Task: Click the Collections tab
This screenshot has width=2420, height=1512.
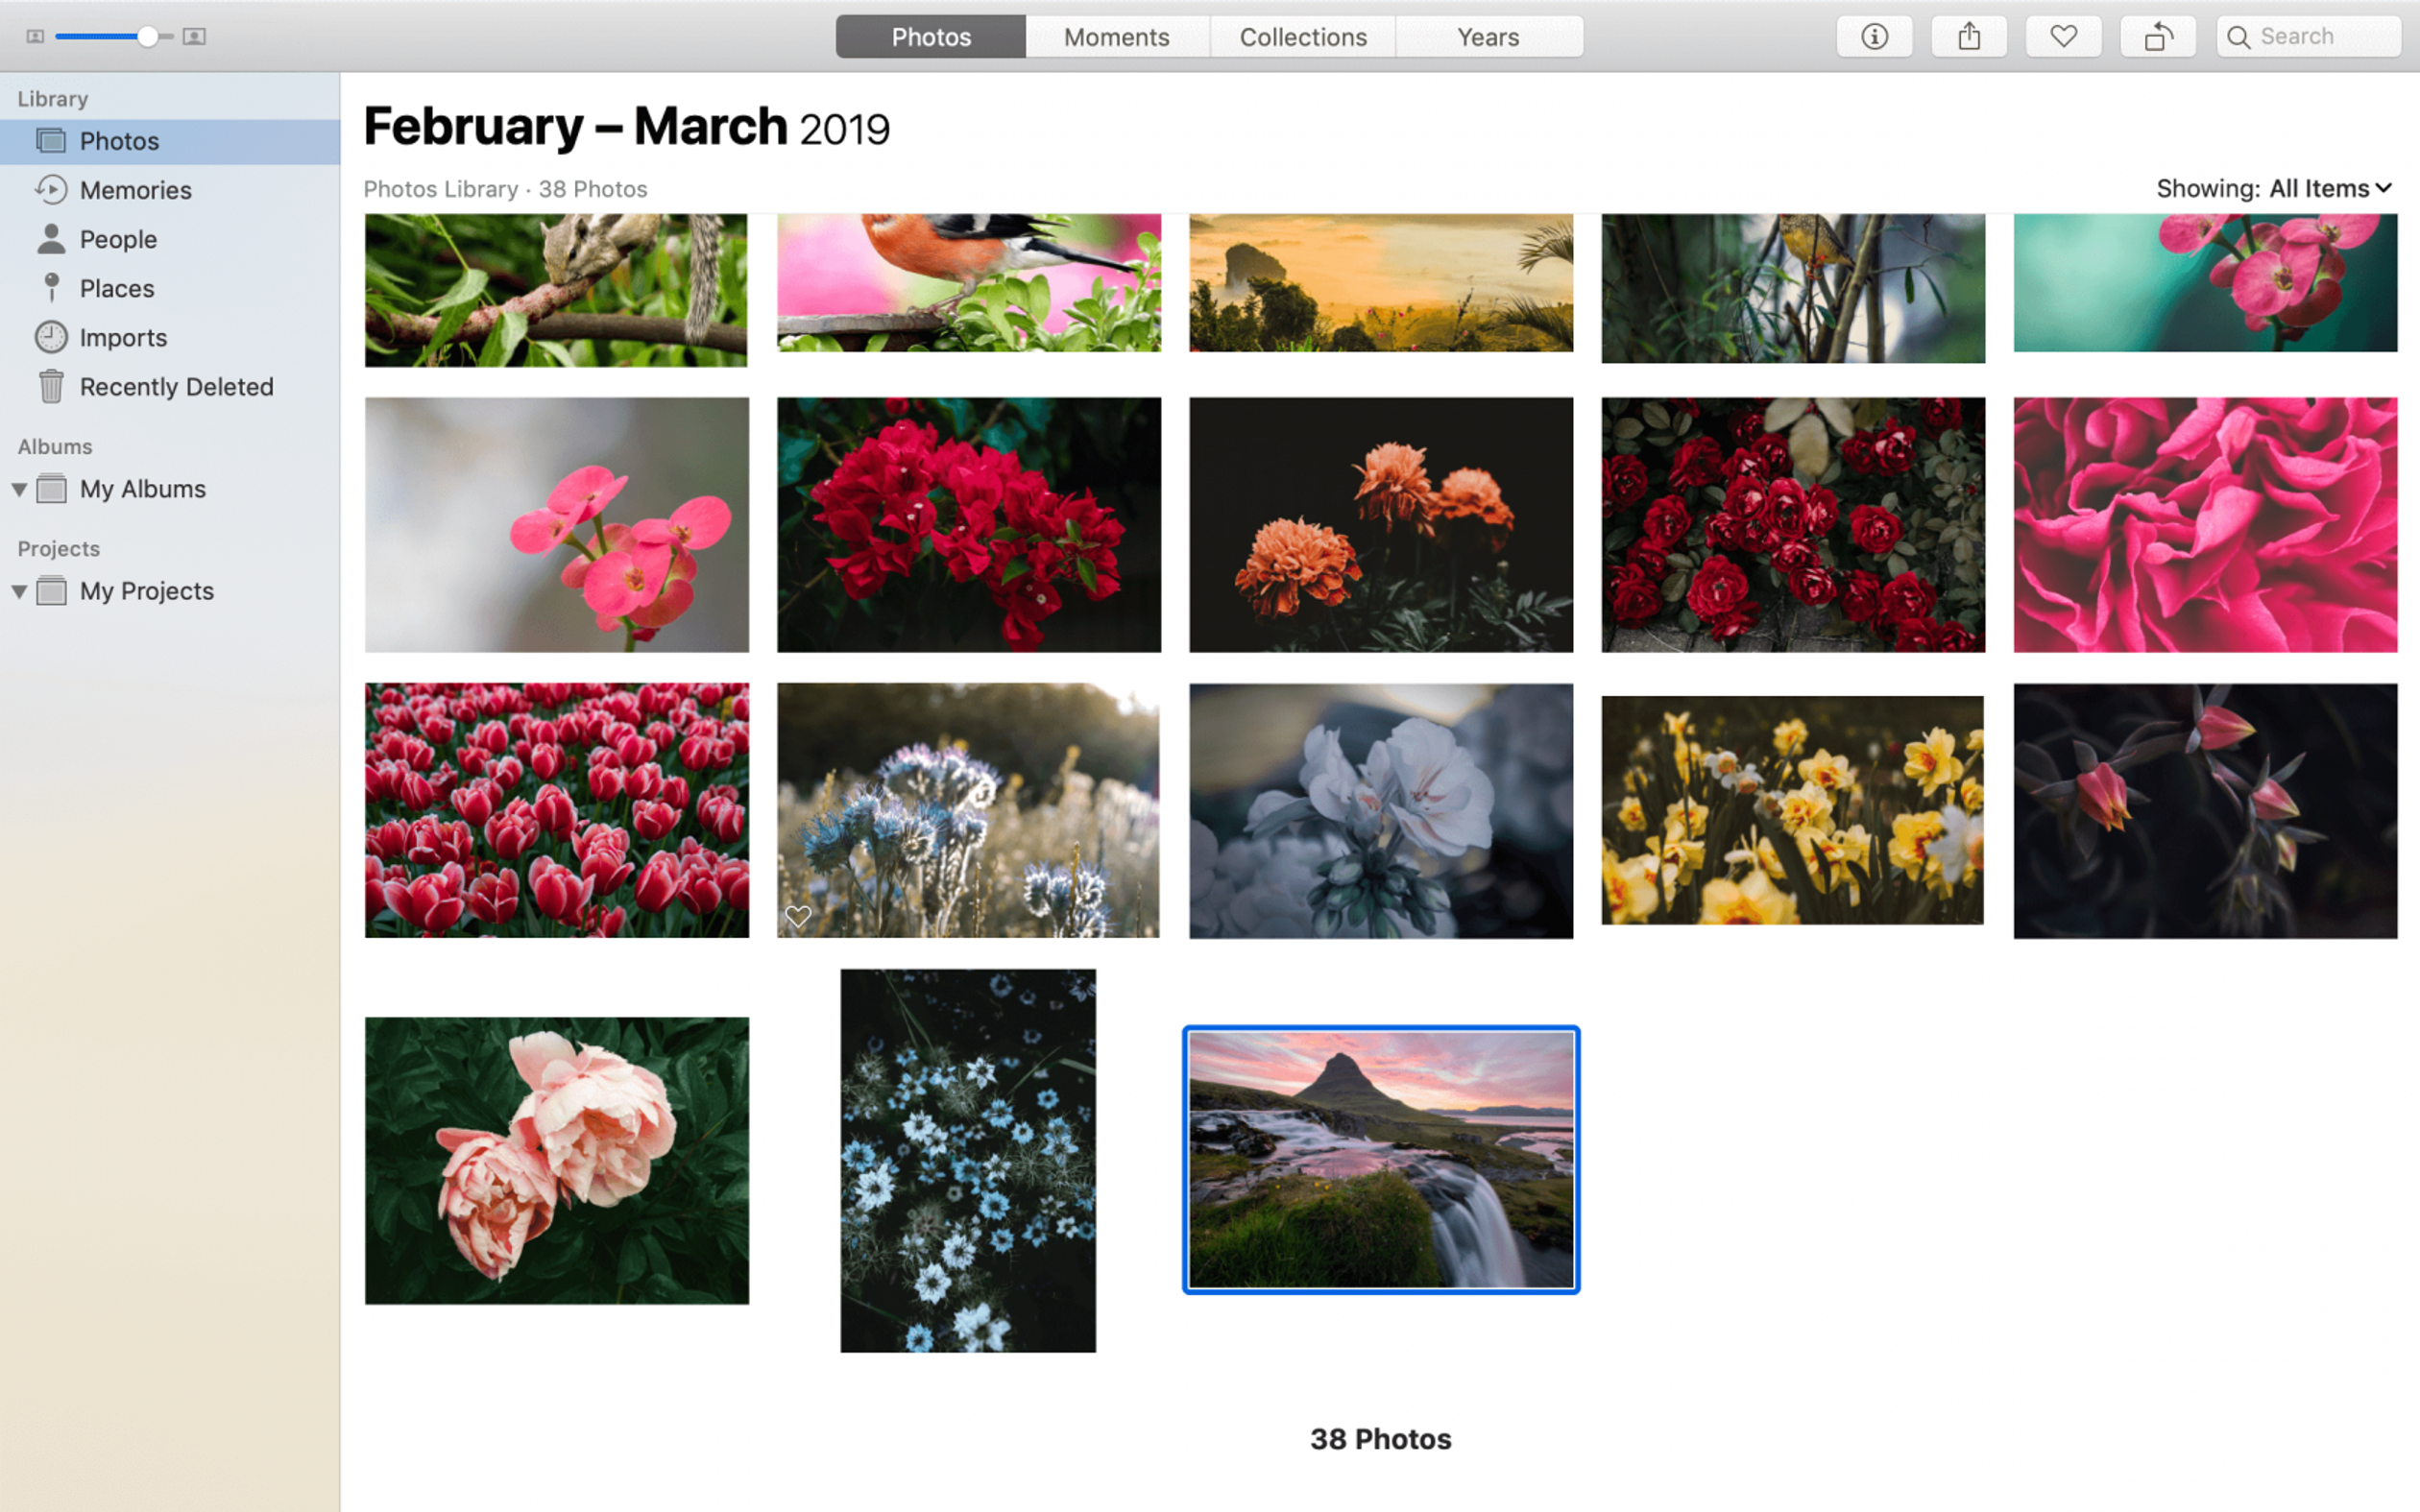Action: pyautogui.click(x=1301, y=35)
